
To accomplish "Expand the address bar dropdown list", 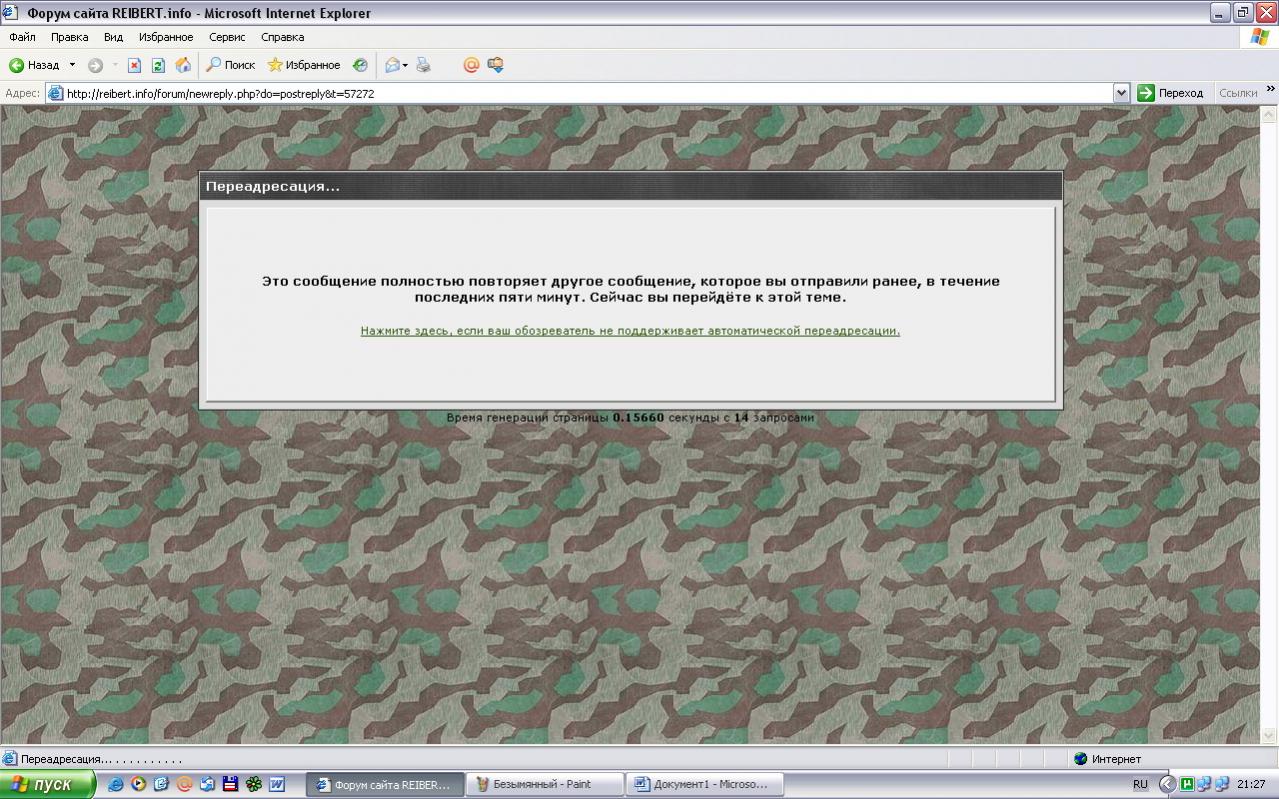I will (1121, 93).
